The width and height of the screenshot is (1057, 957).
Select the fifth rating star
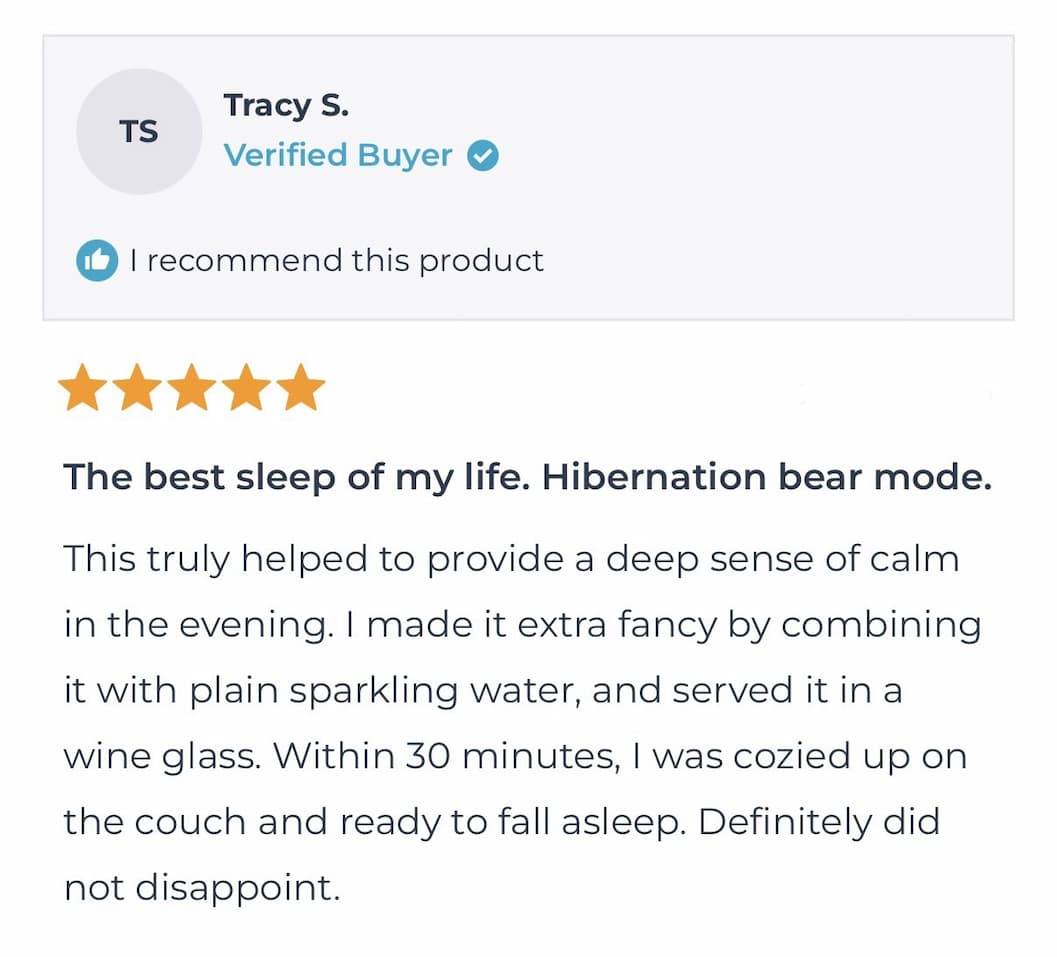click(x=301, y=387)
